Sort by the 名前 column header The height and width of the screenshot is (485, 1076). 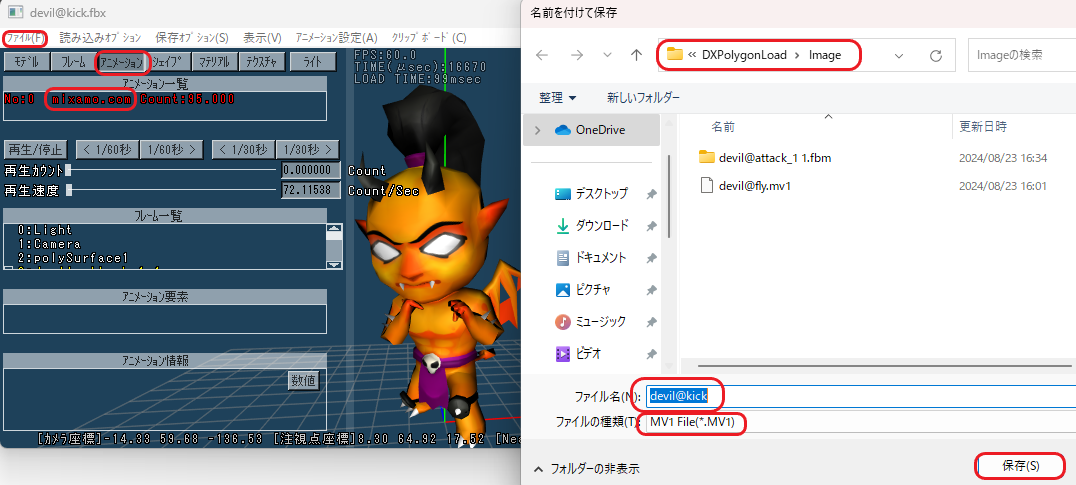723,127
